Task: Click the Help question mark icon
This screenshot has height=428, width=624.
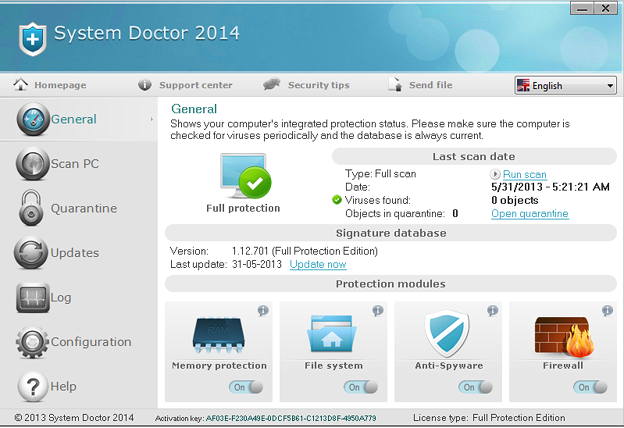Action: [x=33, y=386]
